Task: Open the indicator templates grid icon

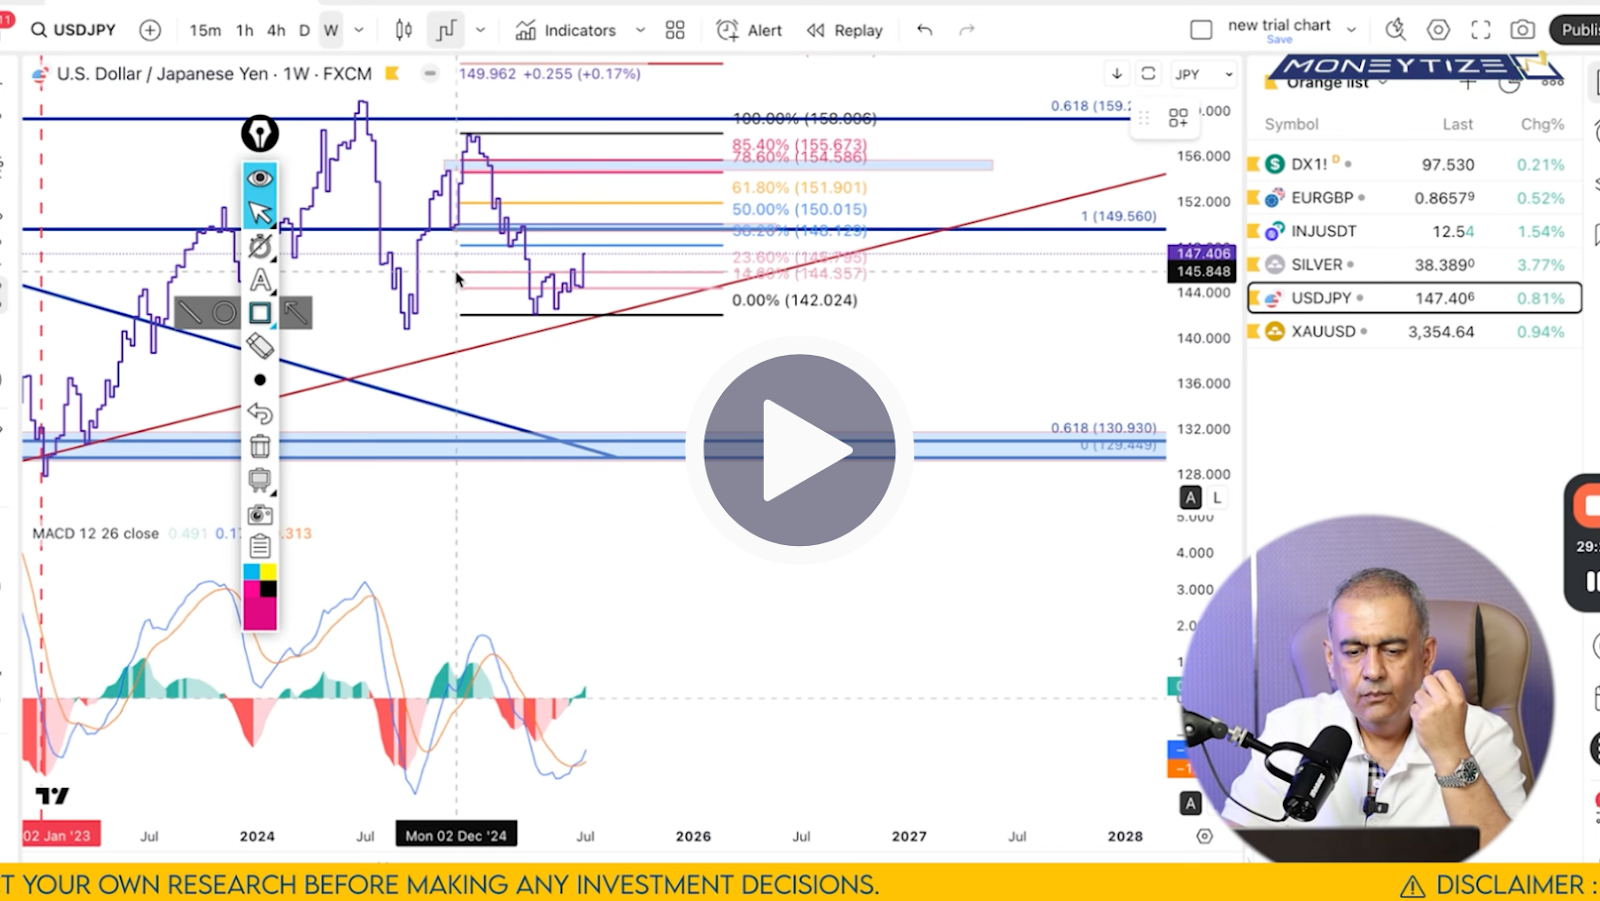Action: (x=675, y=30)
